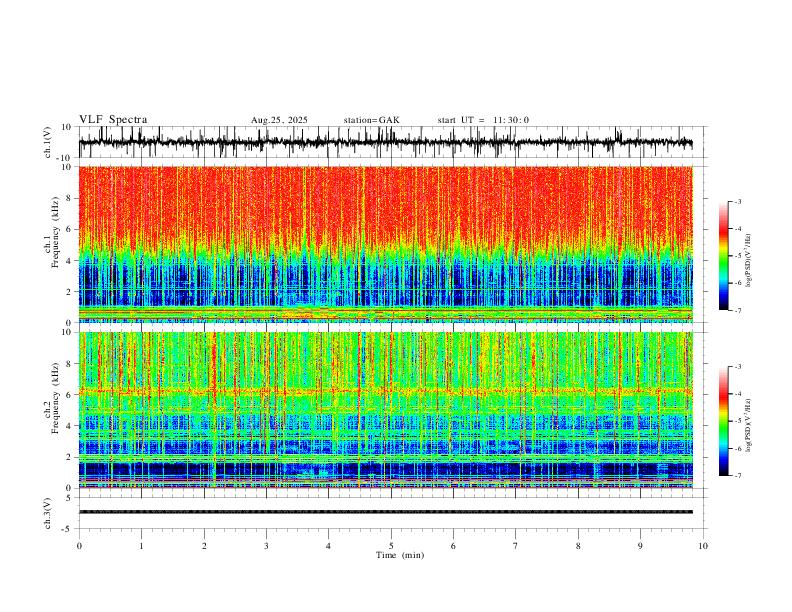Click the 'VLF Spectra' title text
Screen dimensions: 792x612
(x=113, y=120)
